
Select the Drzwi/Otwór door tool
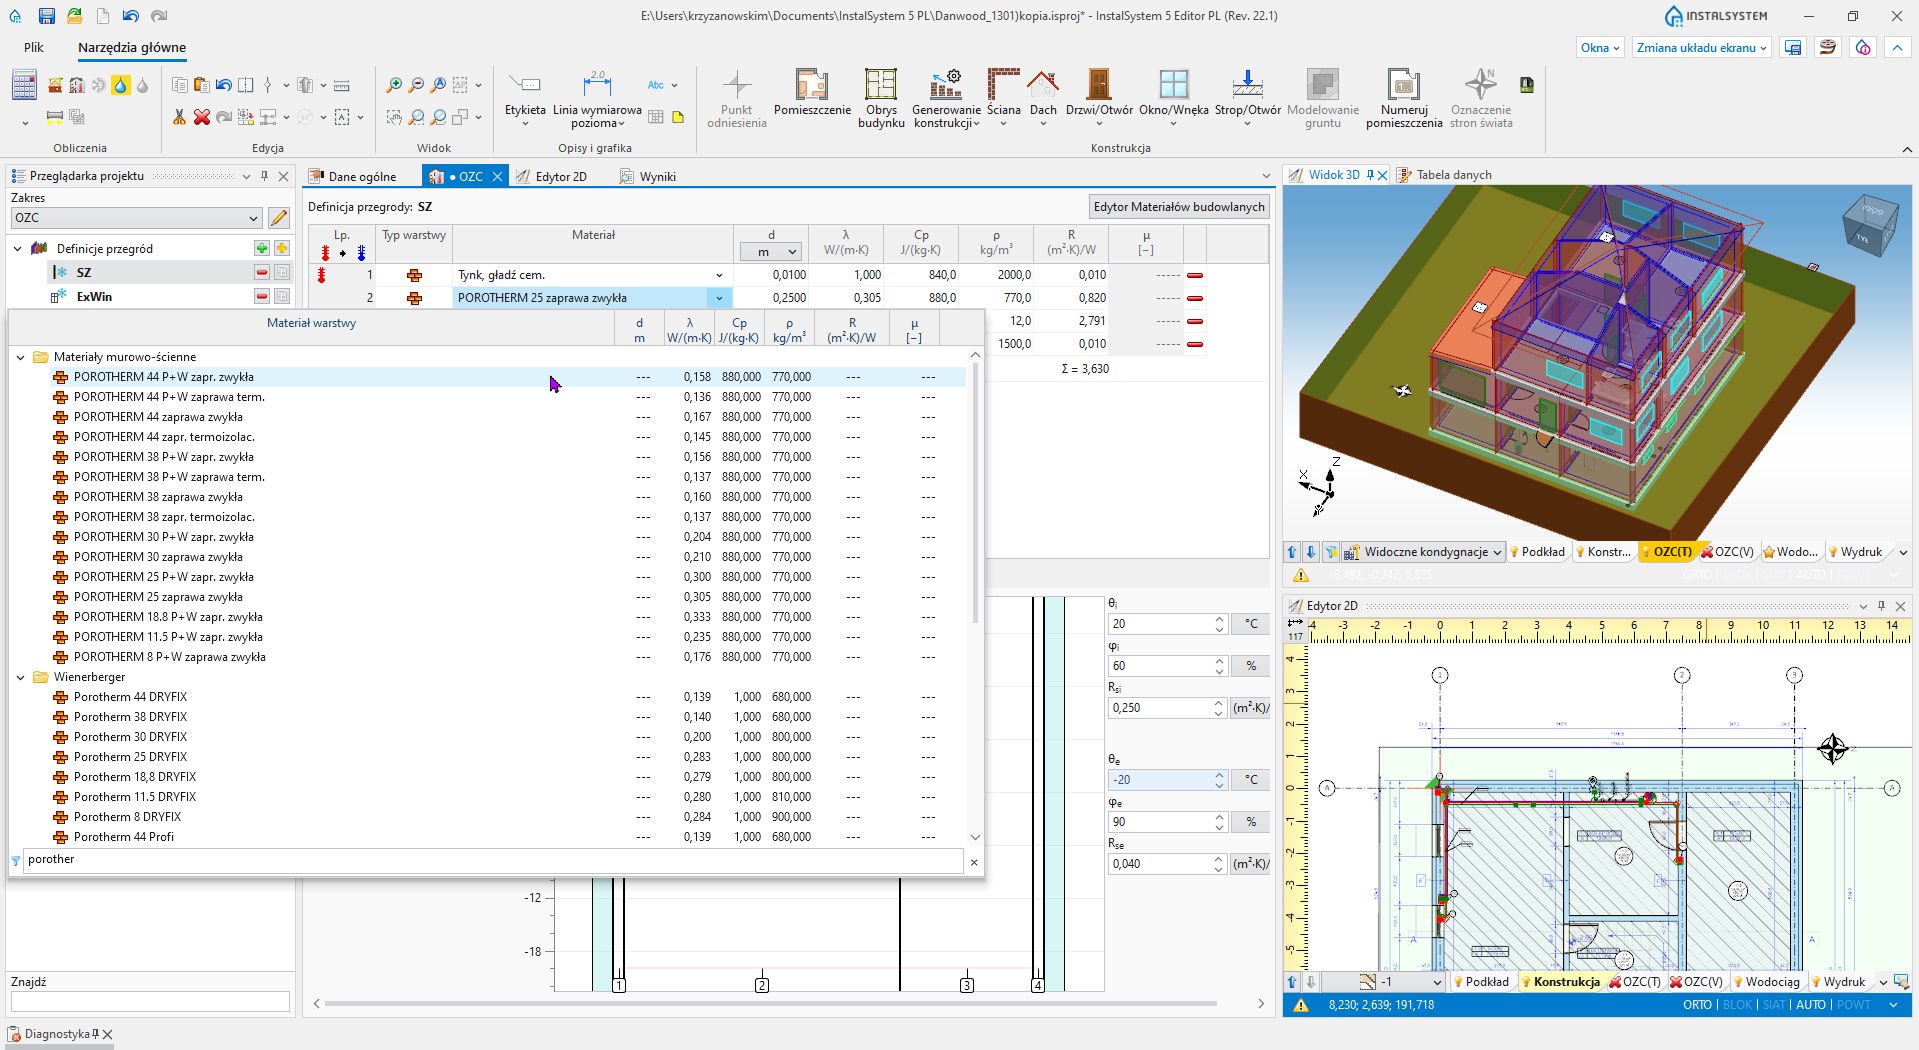1099,98
